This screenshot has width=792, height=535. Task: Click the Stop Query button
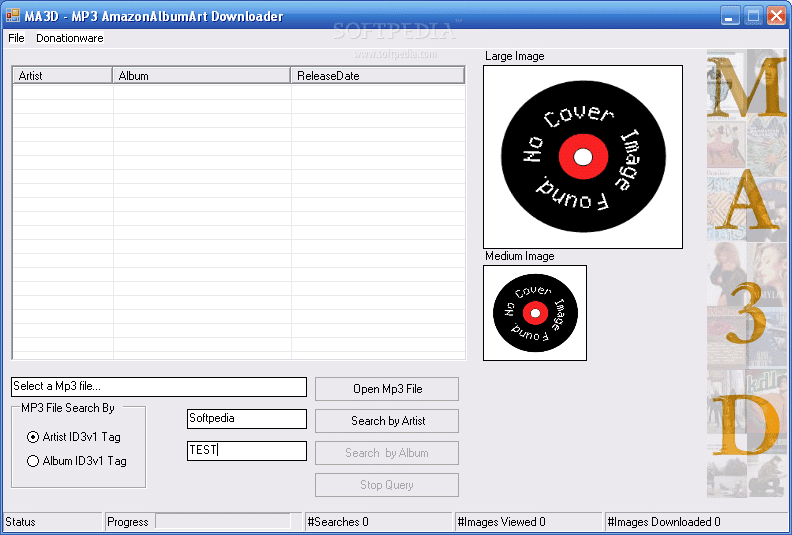(x=387, y=485)
